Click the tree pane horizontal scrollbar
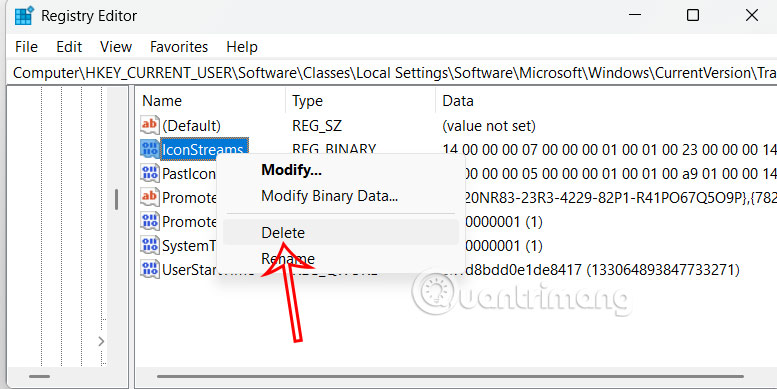Screen dimensions: 777x389 point(39,377)
